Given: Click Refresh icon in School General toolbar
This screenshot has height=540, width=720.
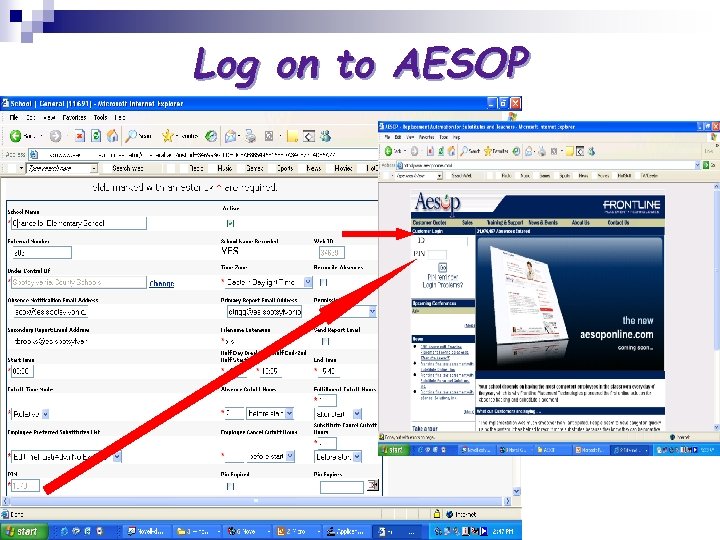Looking at the screenshot, I should point(96,136).
